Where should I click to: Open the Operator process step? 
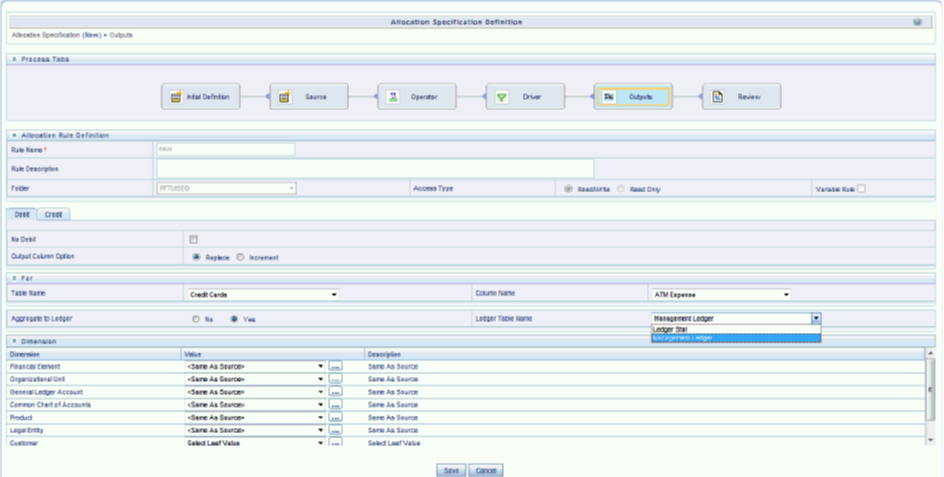417,96
